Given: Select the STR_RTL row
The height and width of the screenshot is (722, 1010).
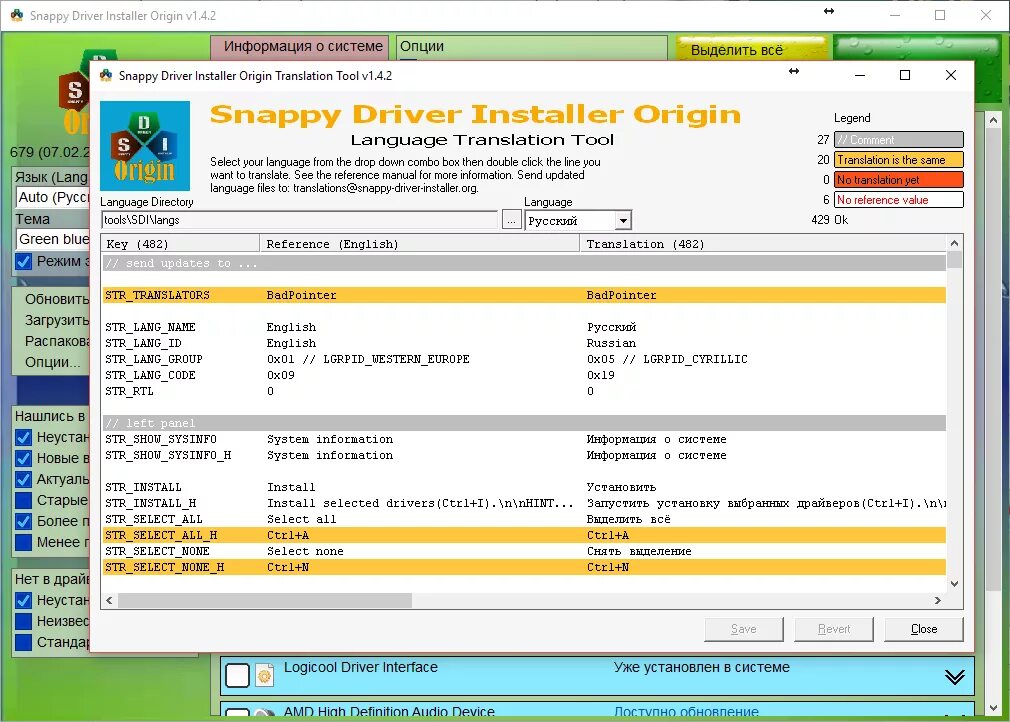Looking at the screenshot, I should [x=524, y=392].
